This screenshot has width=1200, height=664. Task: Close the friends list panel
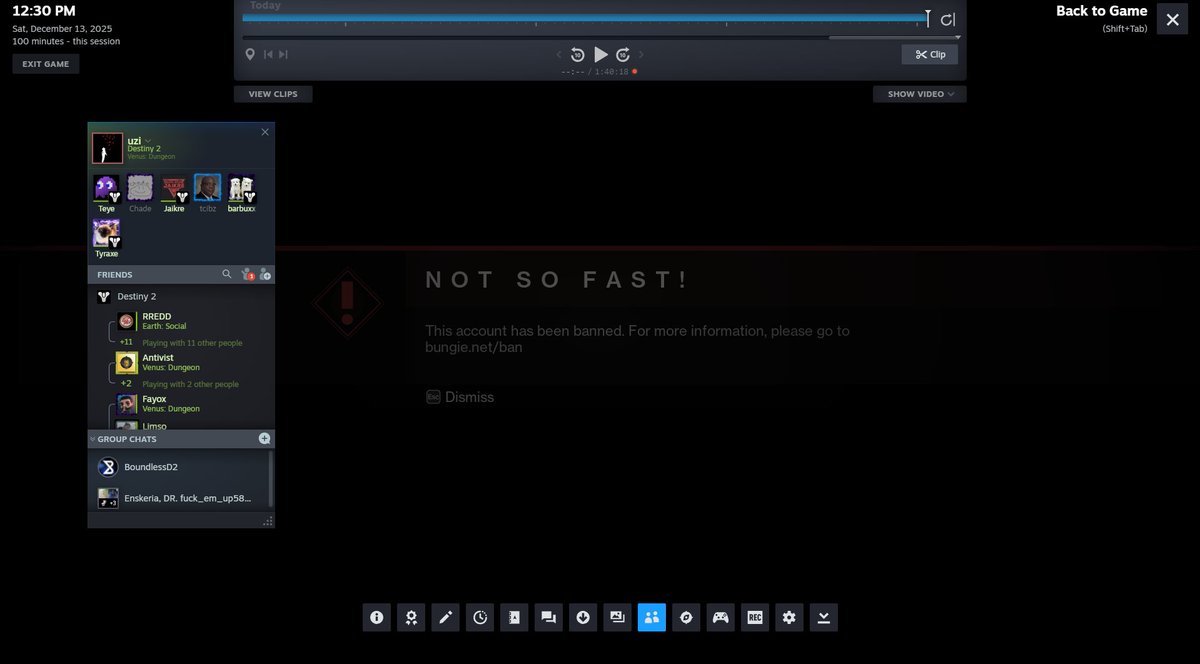coord(265,132)
